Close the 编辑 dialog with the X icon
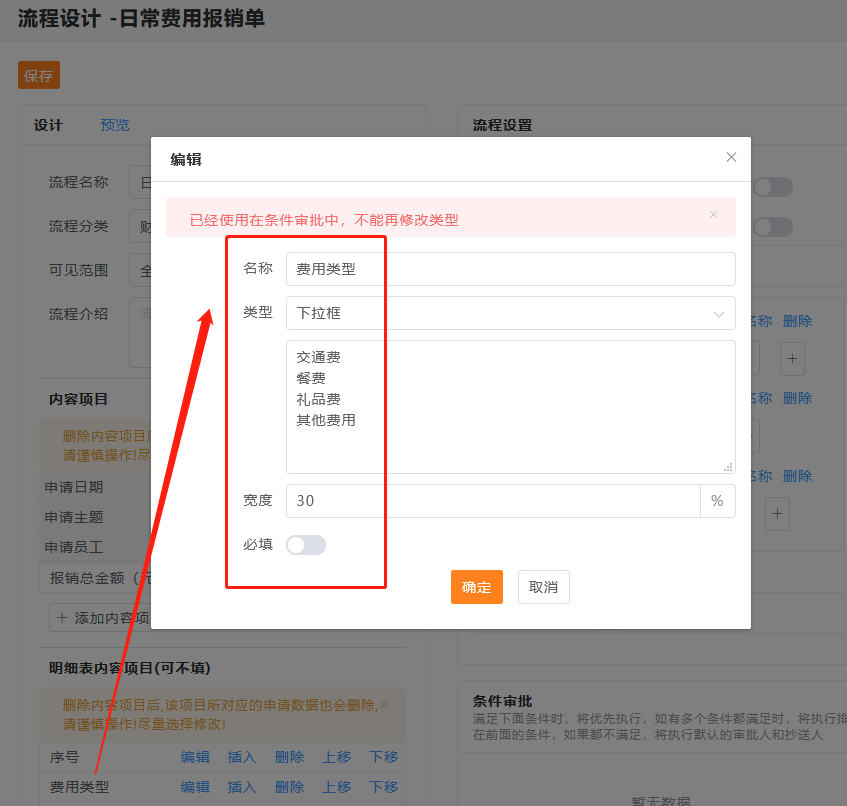This screenshot has height=806, width=847. (x=731, y=157)
